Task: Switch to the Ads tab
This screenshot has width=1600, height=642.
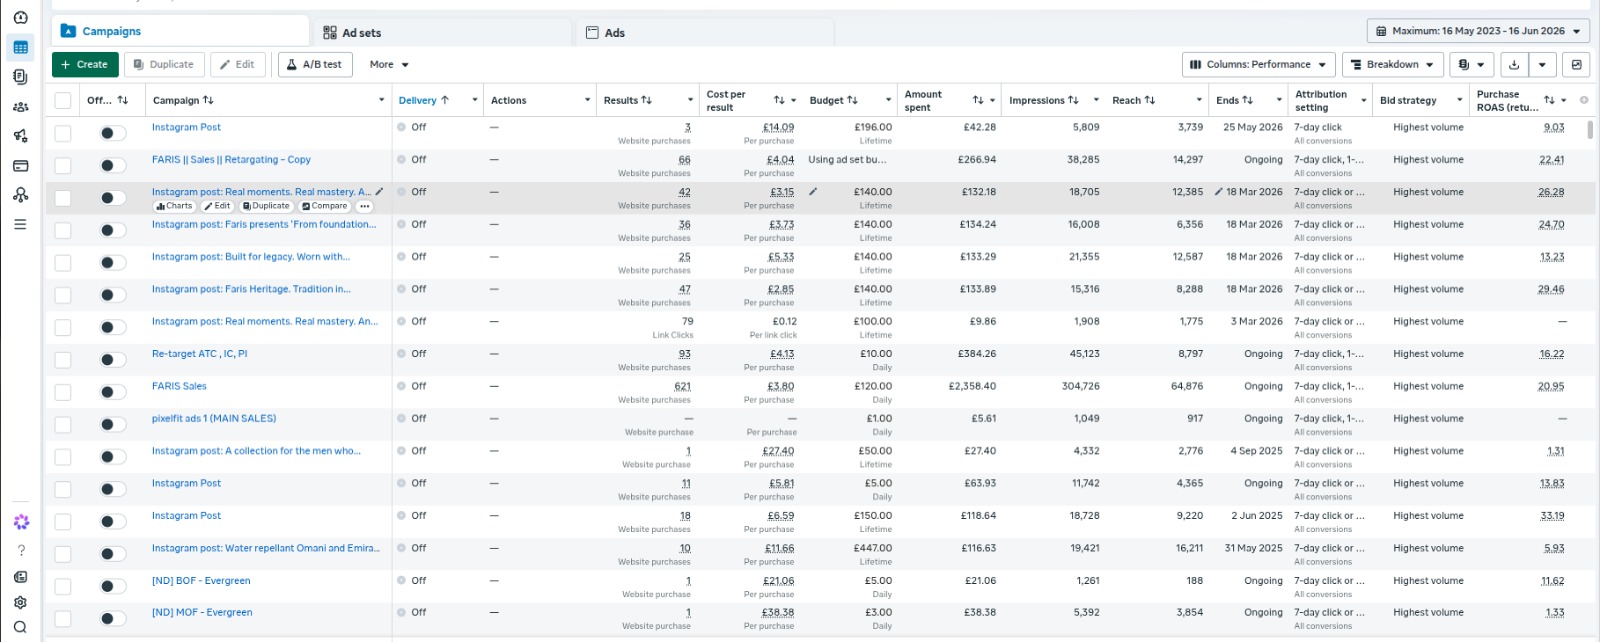Action: tap(705, 32)
